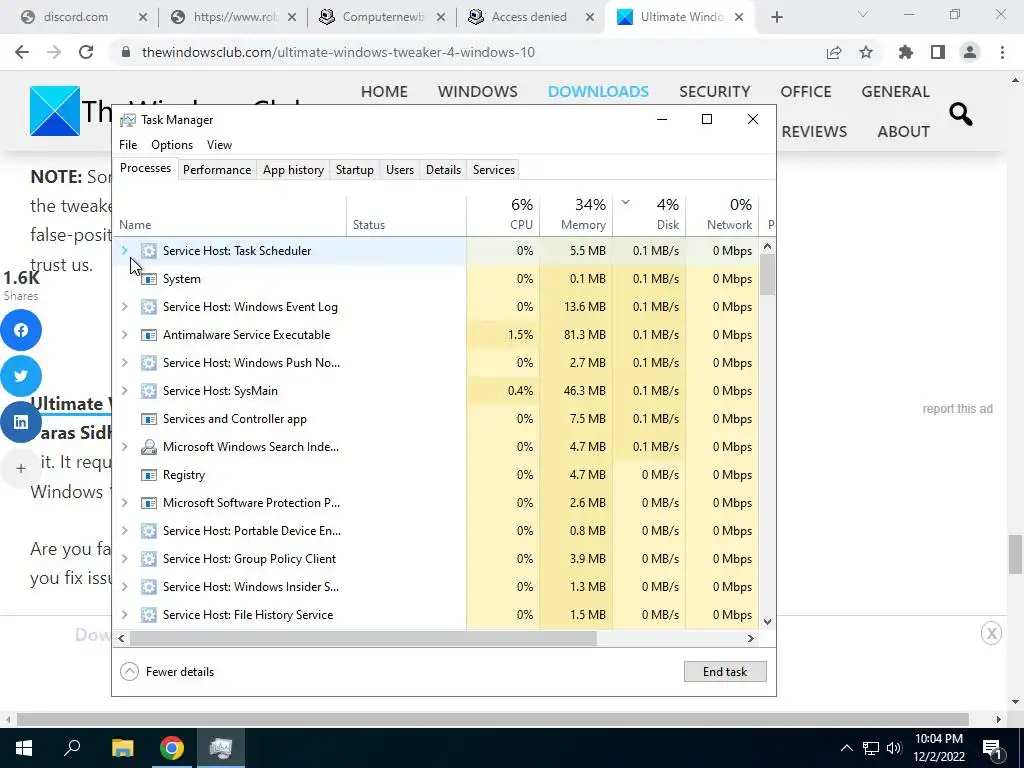Click the browser address bar URL
Viewport: 1024px width, 768px height.
(338, 52)
